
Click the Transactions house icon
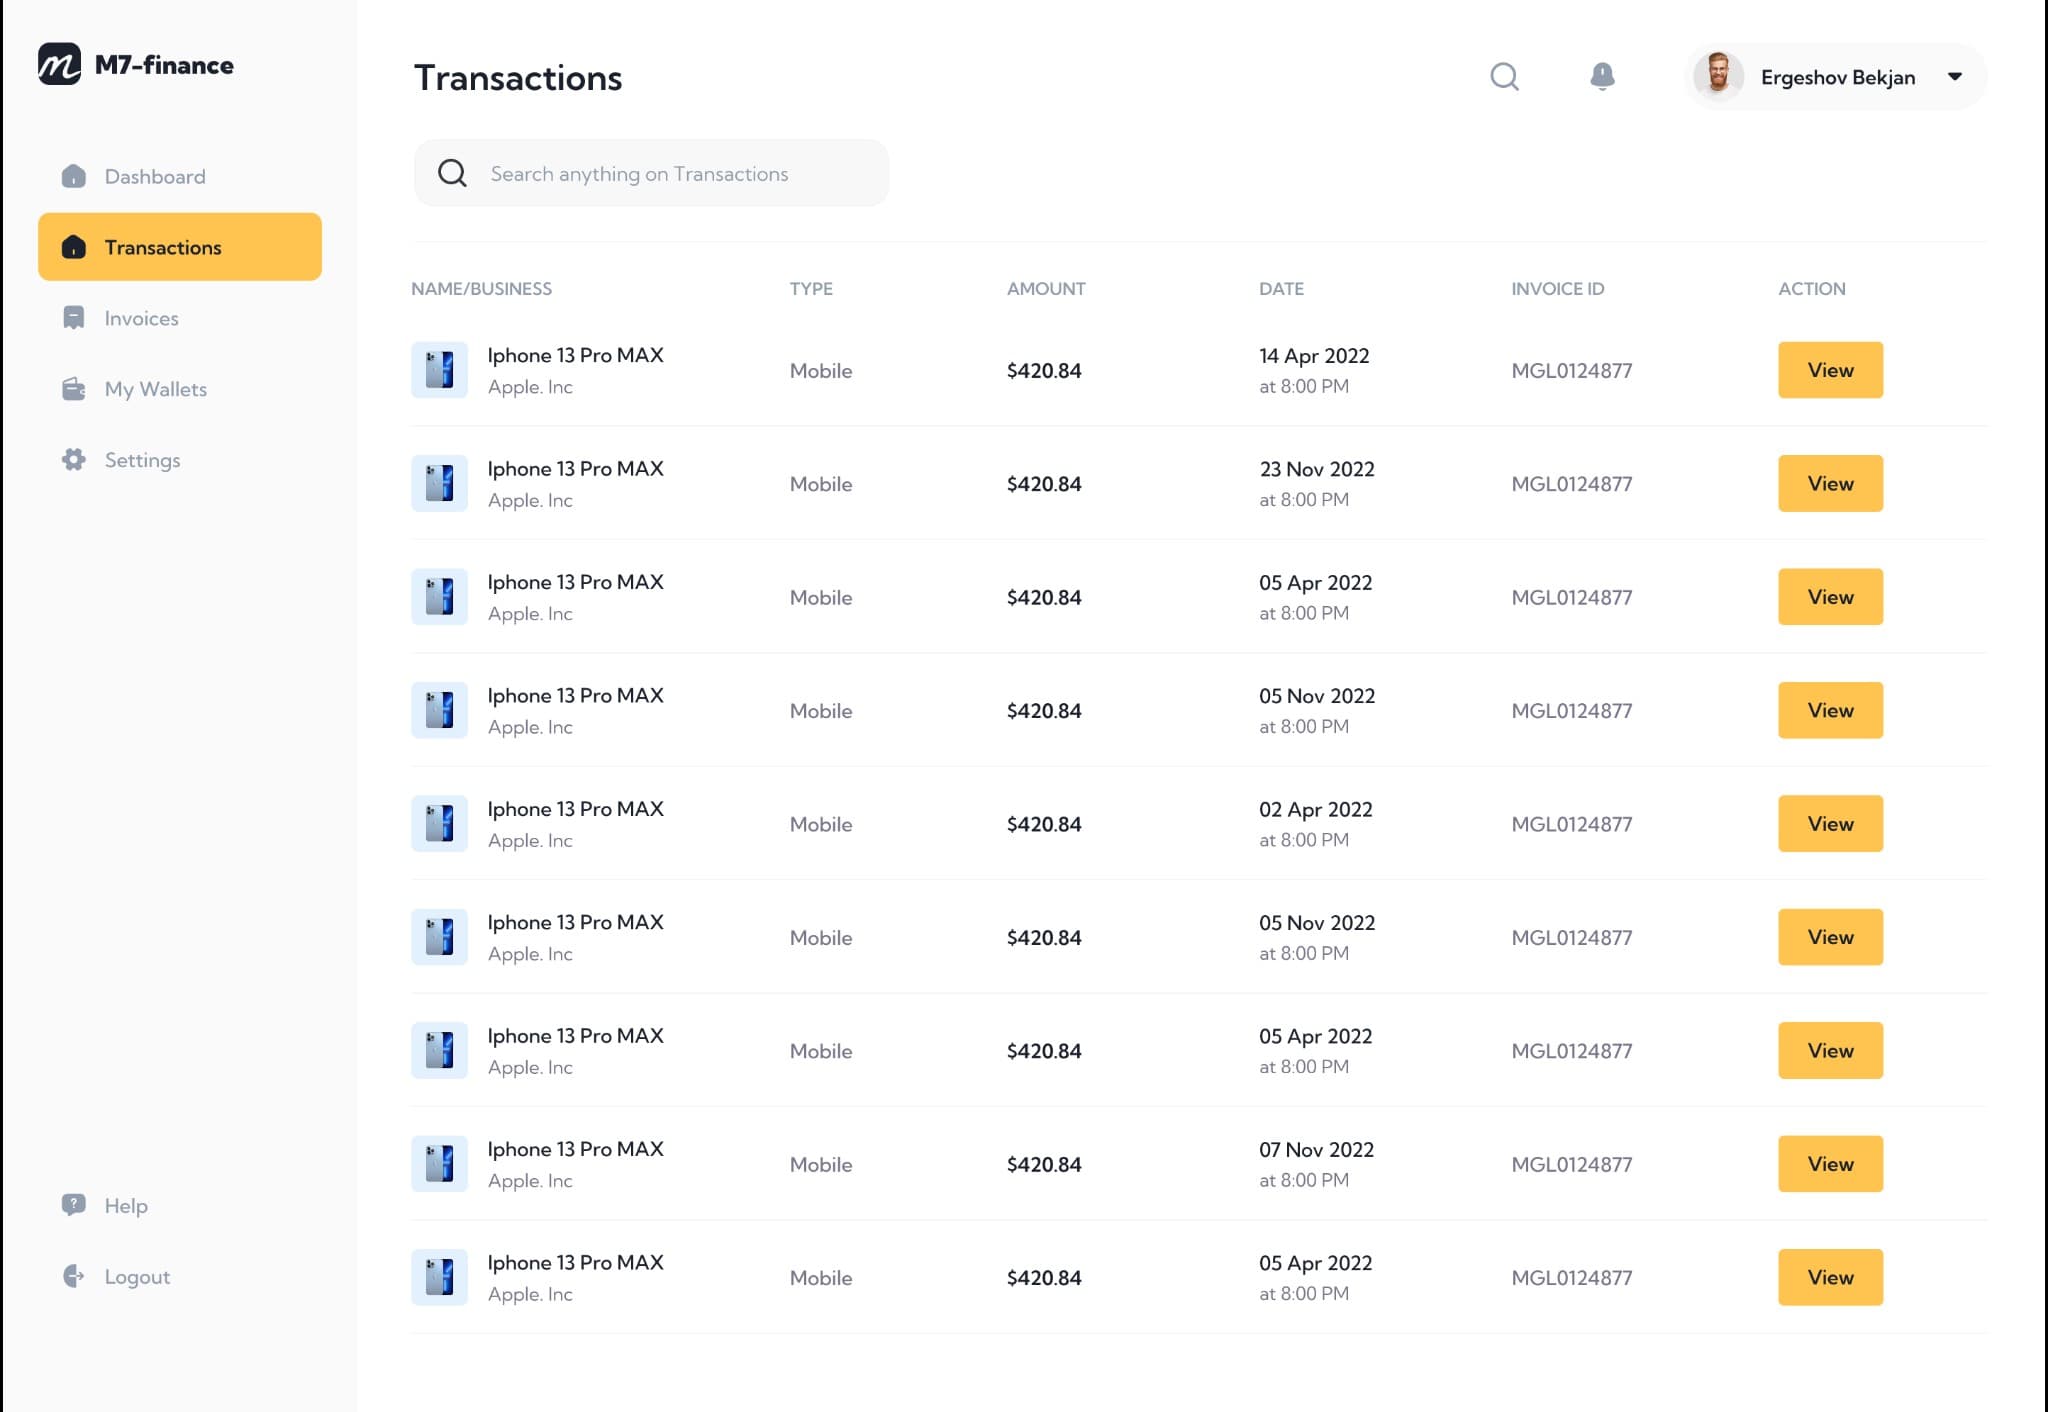pyautogui.click(x=75, y=247)
